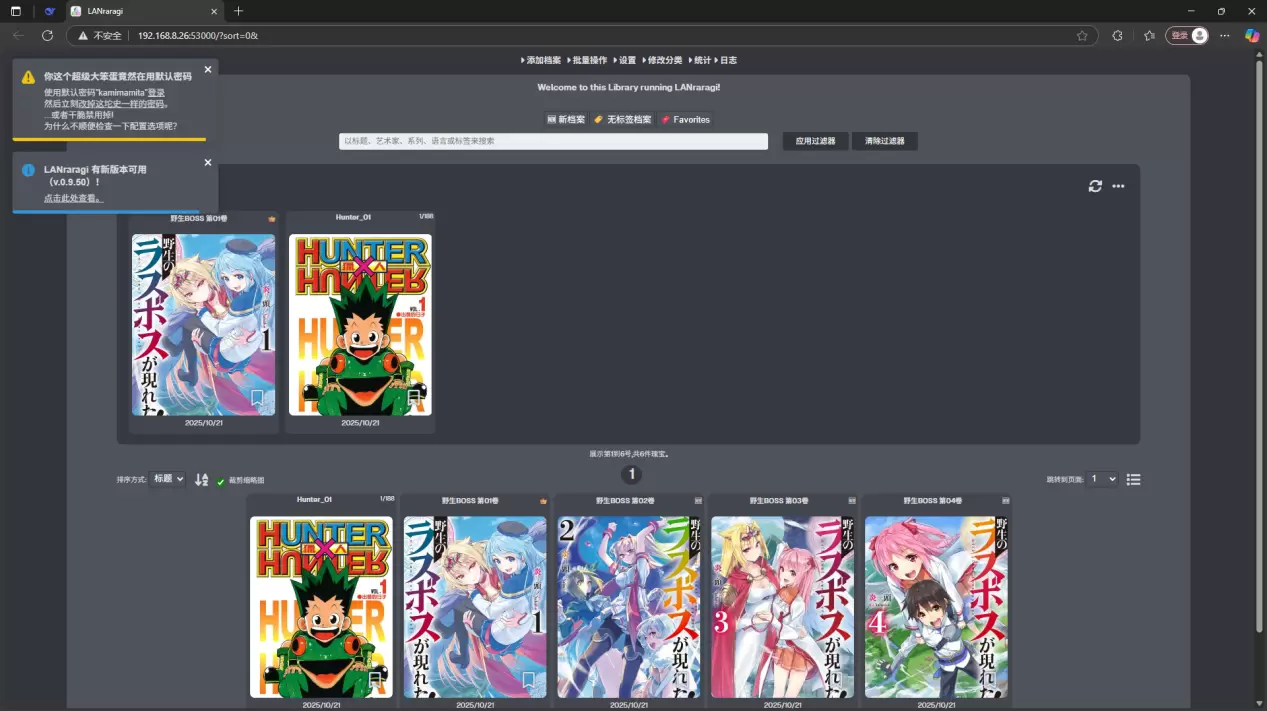The width and height of the screenshot is (1267, 711).
Task: Open the 排序方式 sort-by dropdown
Action: click(167, 479)
